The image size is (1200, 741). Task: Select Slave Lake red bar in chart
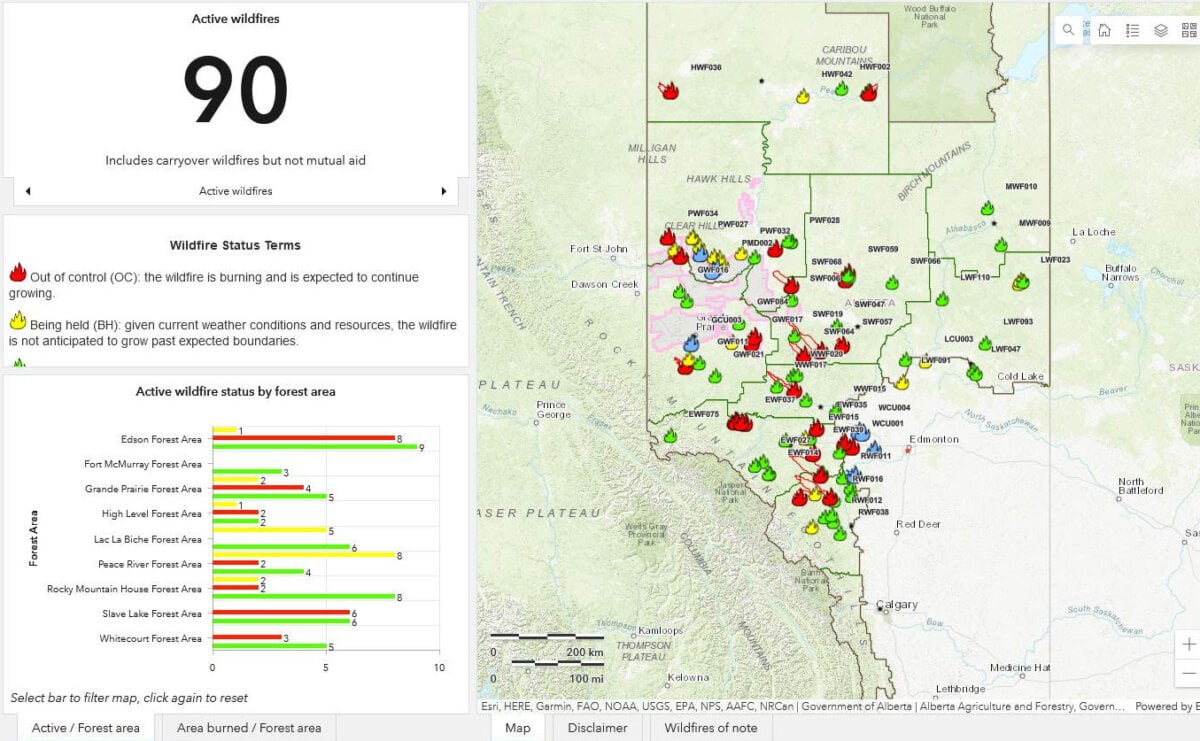pos(280,613)
